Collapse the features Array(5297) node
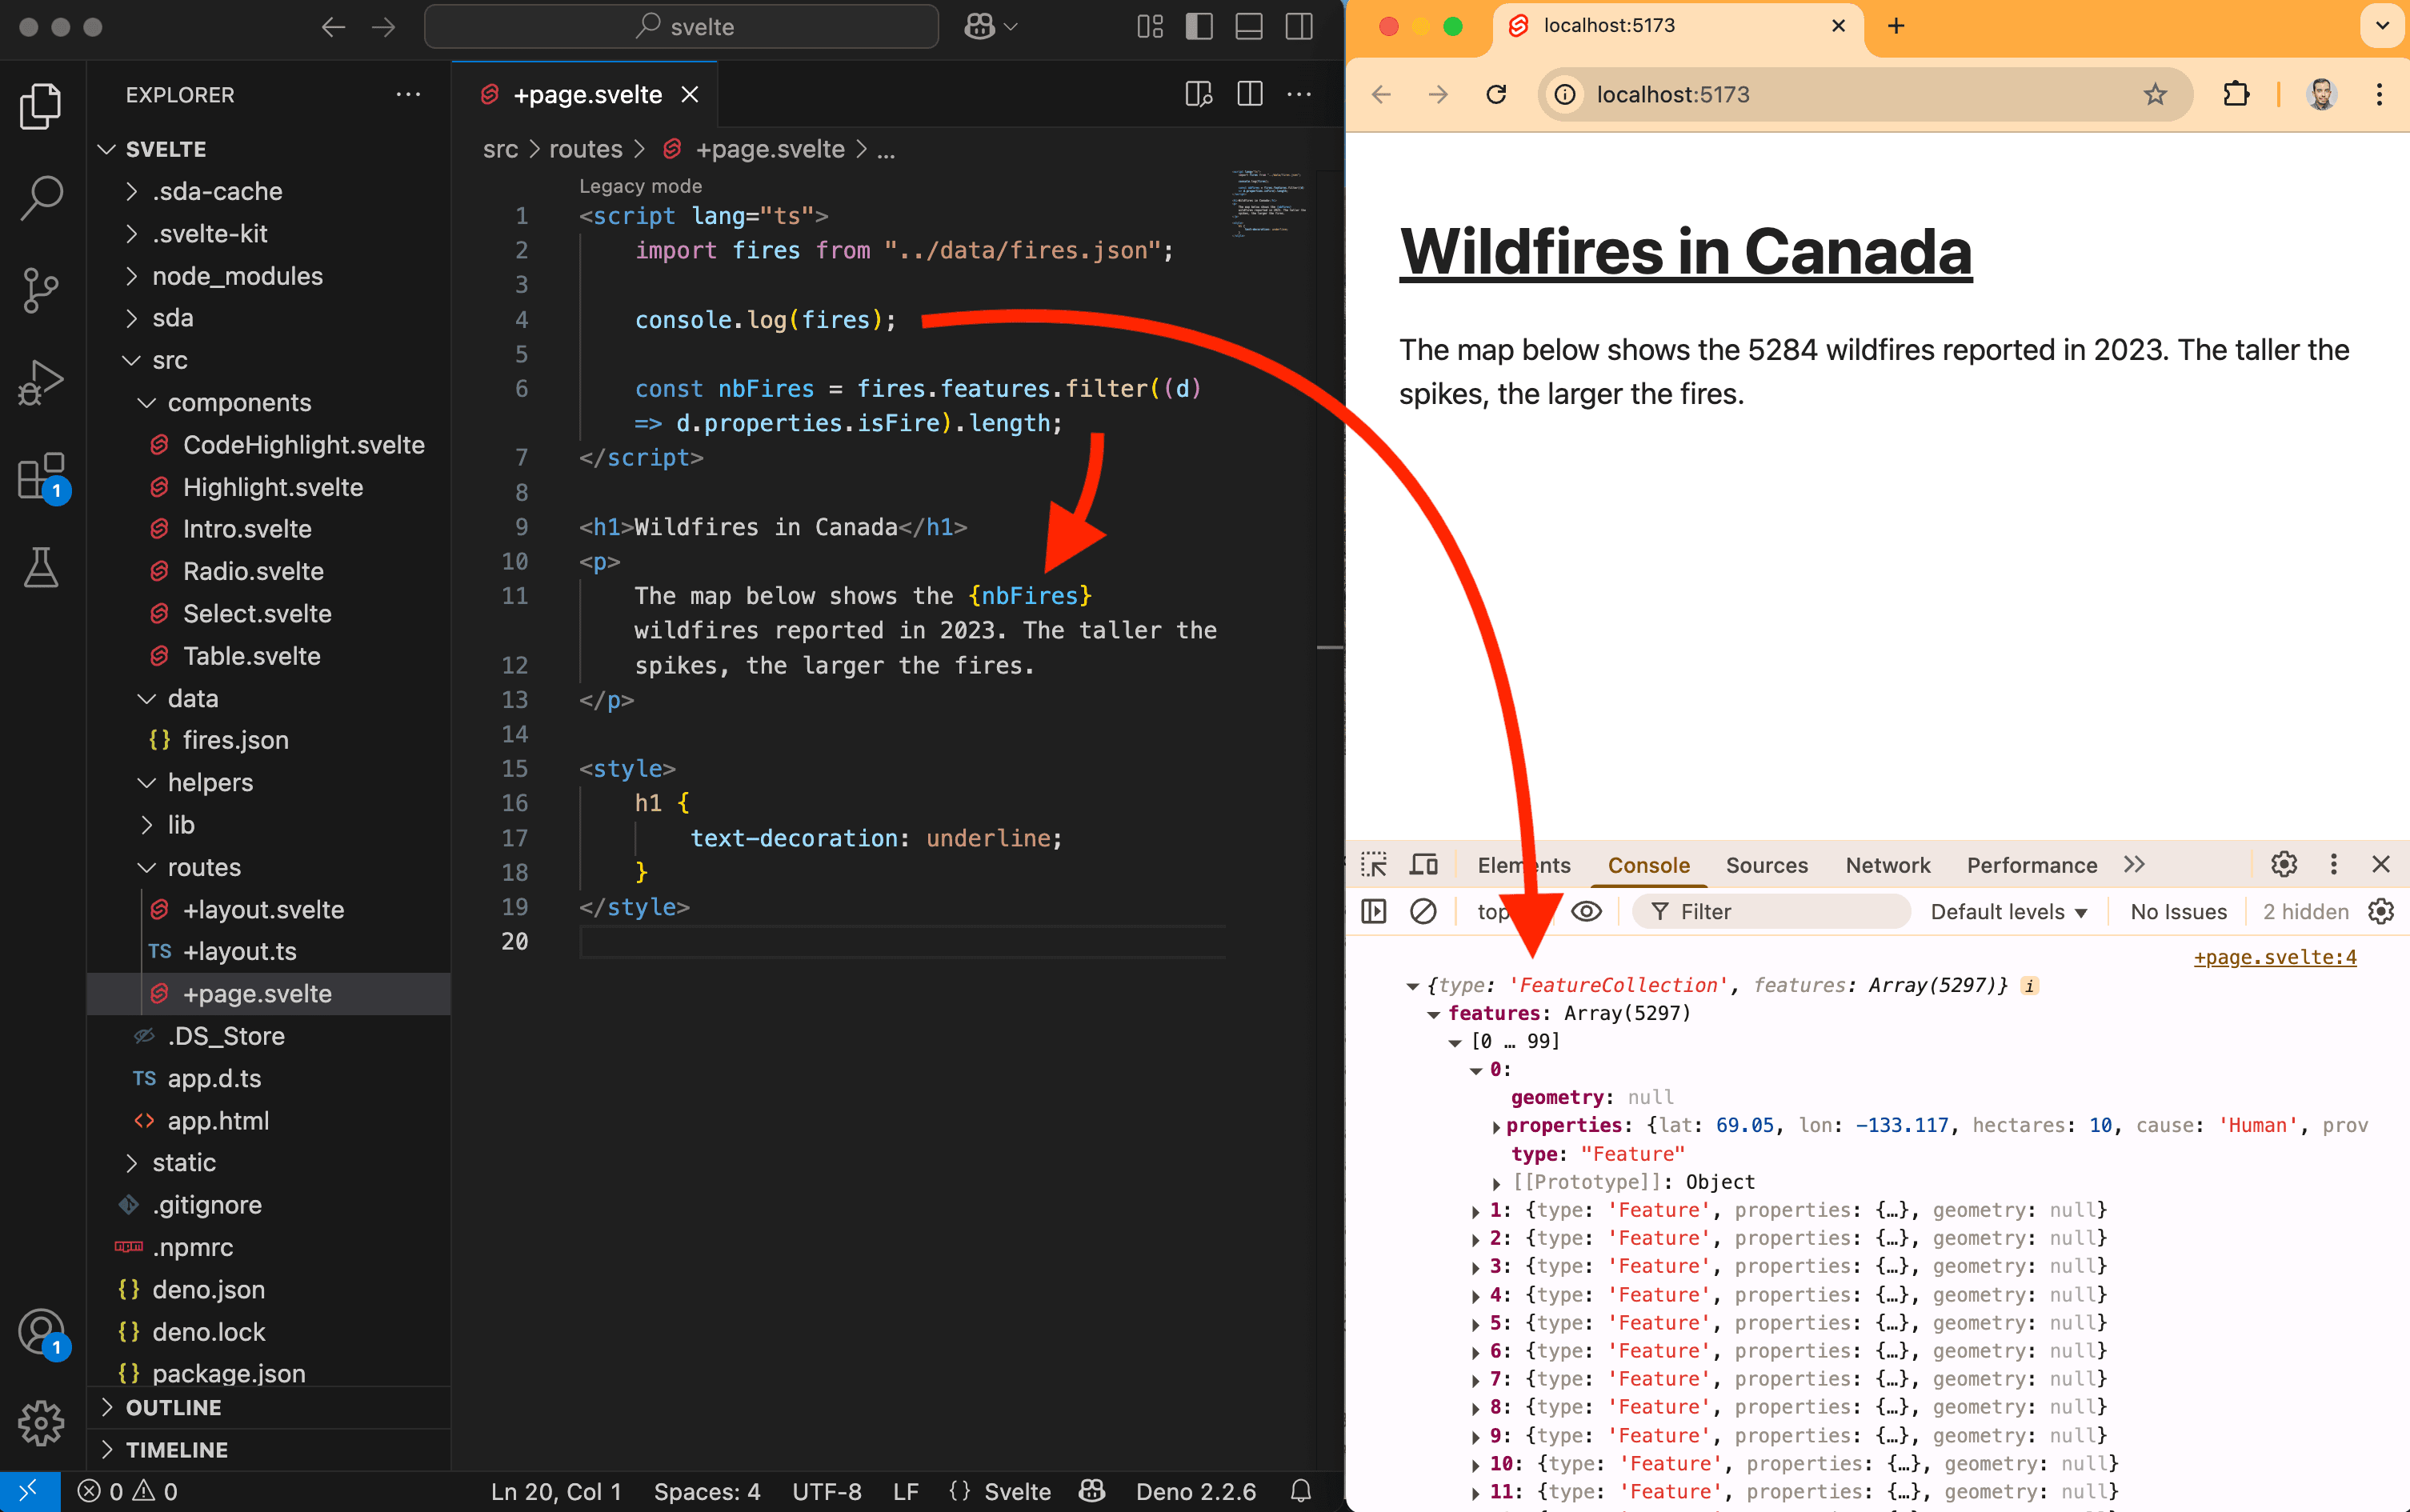 pos(1433,1014)
